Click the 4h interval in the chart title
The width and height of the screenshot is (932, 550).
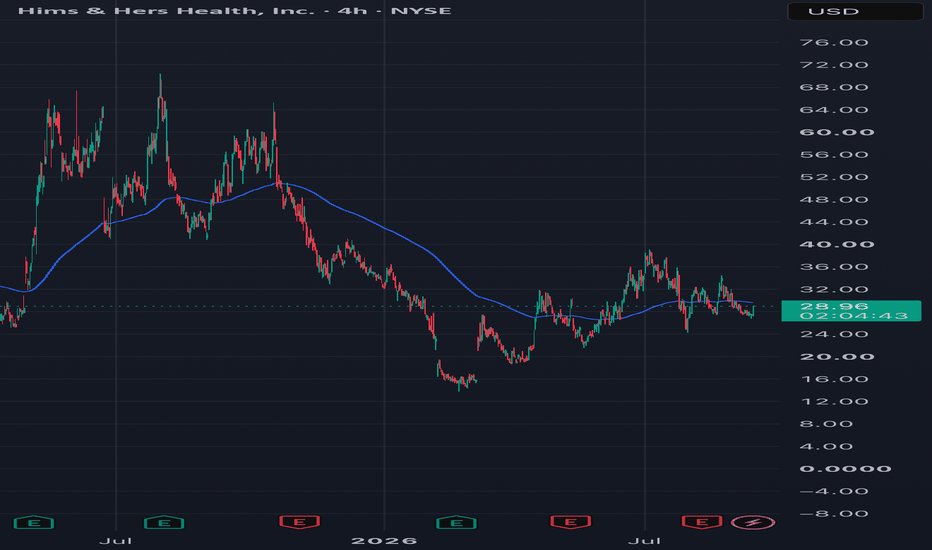click(x=352, y=11)
